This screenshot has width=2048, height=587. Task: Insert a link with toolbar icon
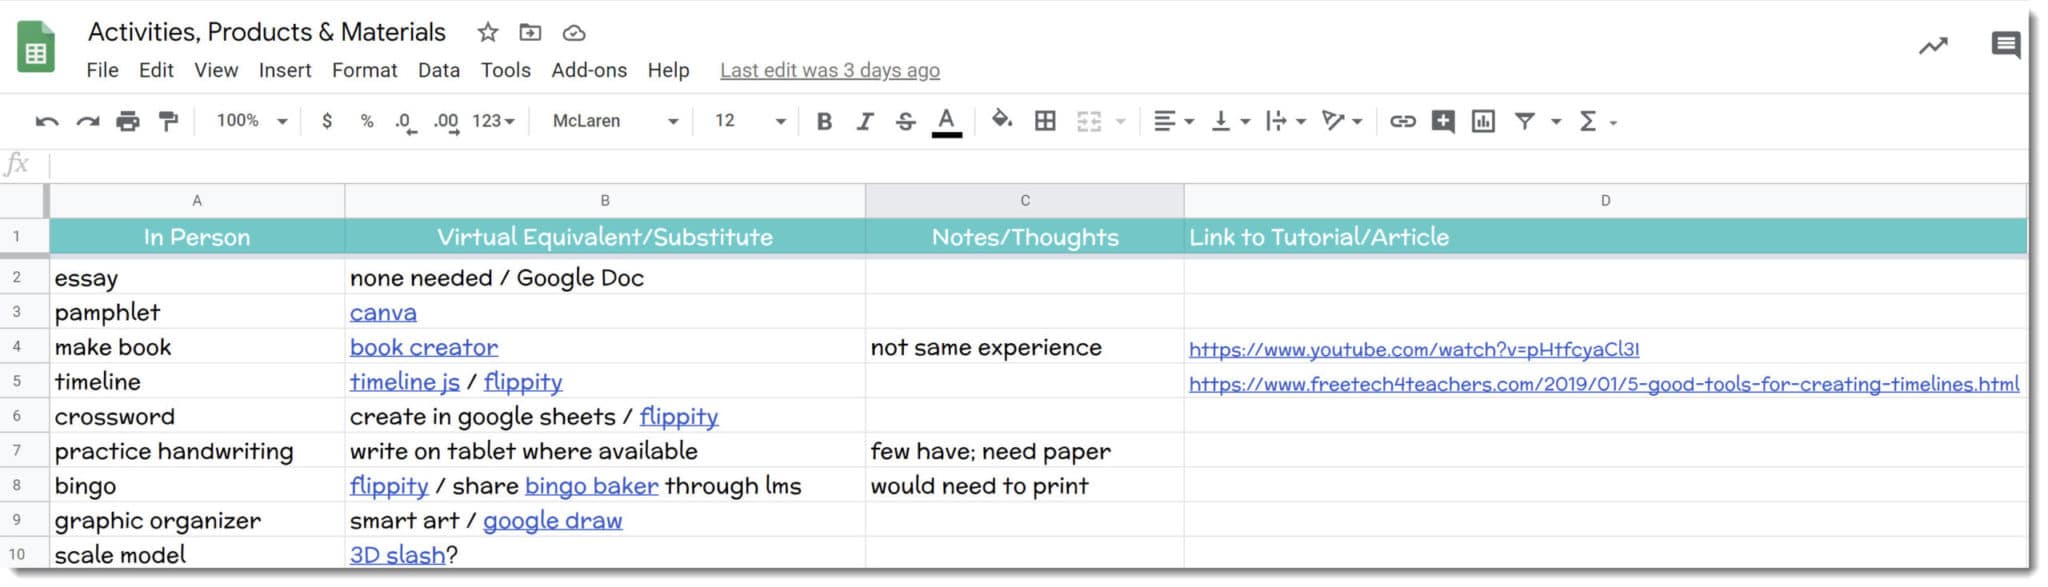(1402, 121)
